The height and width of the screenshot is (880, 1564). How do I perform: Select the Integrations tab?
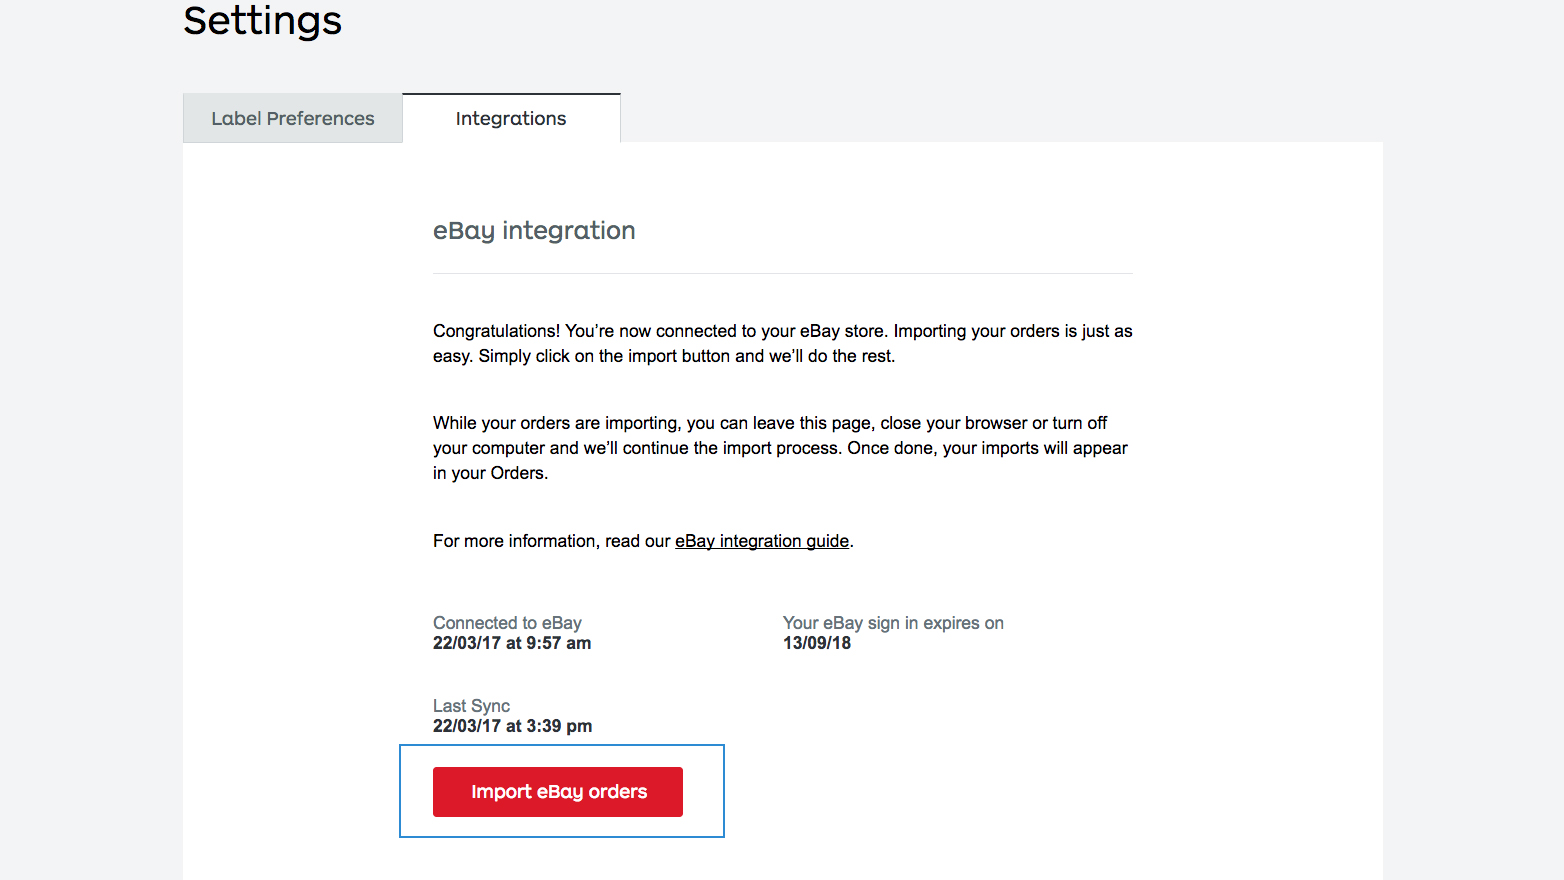[511, 118]
